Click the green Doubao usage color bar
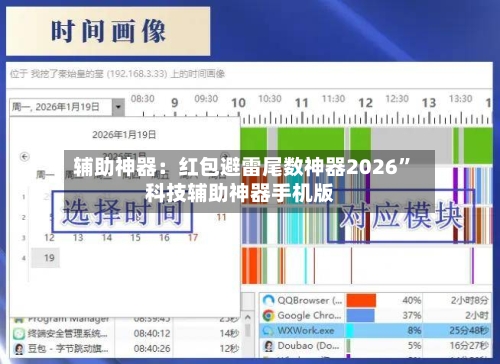This screenshot has height=364, width=500. point(348,346)
